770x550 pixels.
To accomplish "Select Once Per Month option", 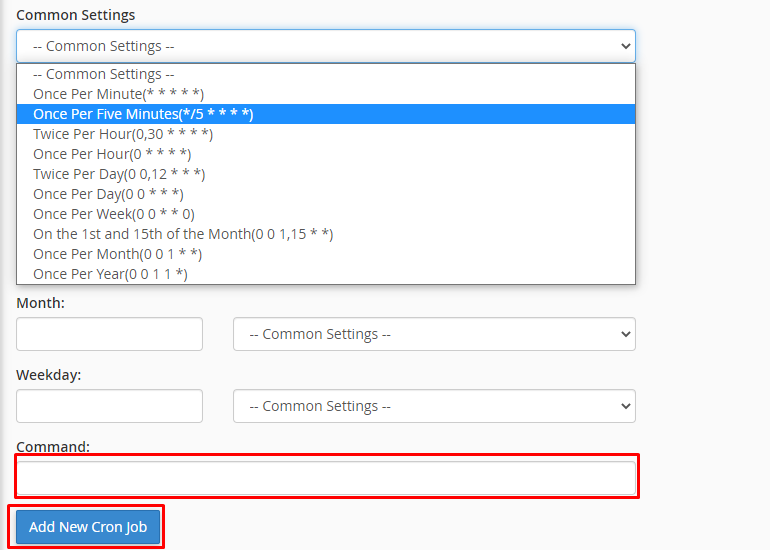I will 118,254.
